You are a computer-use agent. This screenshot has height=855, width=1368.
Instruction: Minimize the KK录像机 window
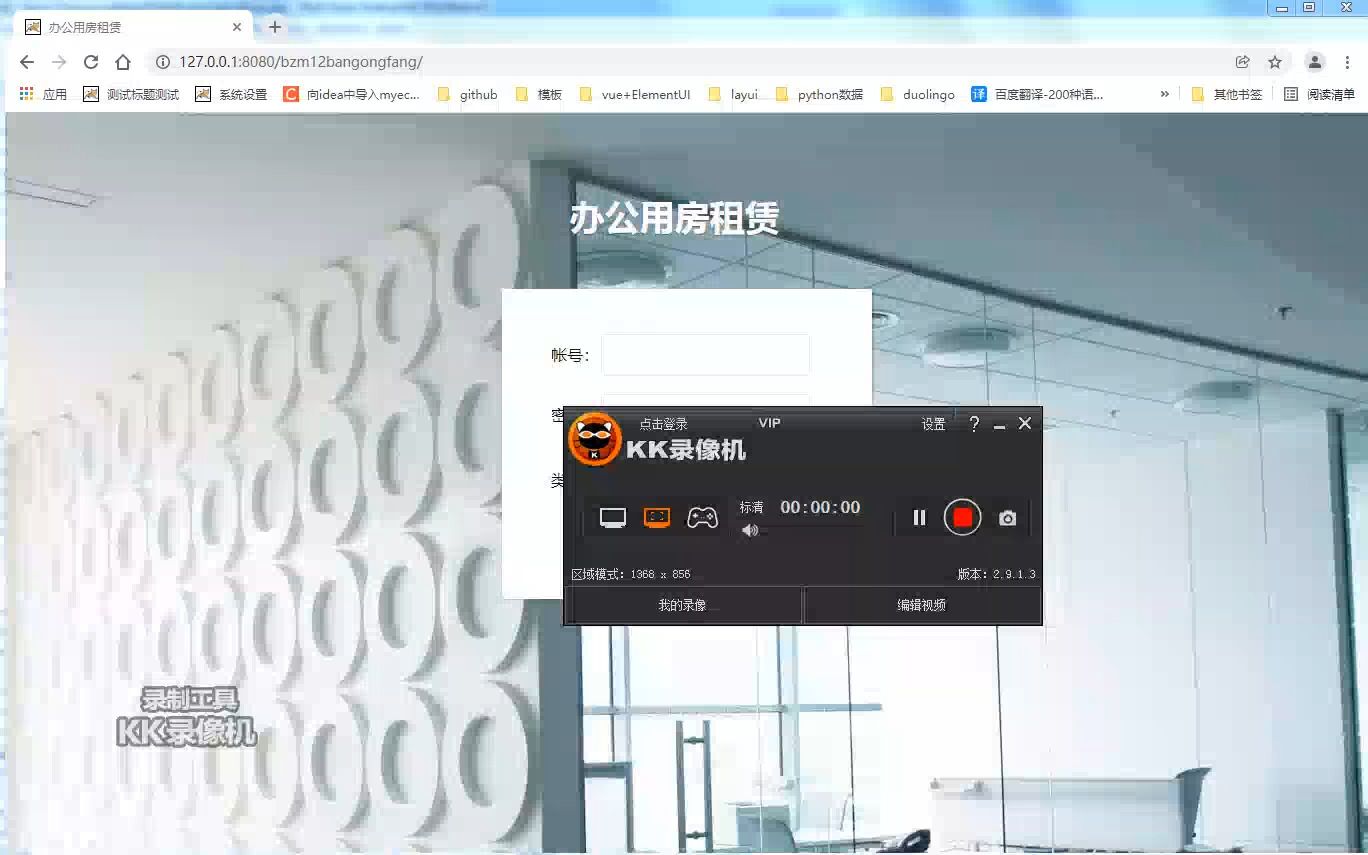pos(999,425)
